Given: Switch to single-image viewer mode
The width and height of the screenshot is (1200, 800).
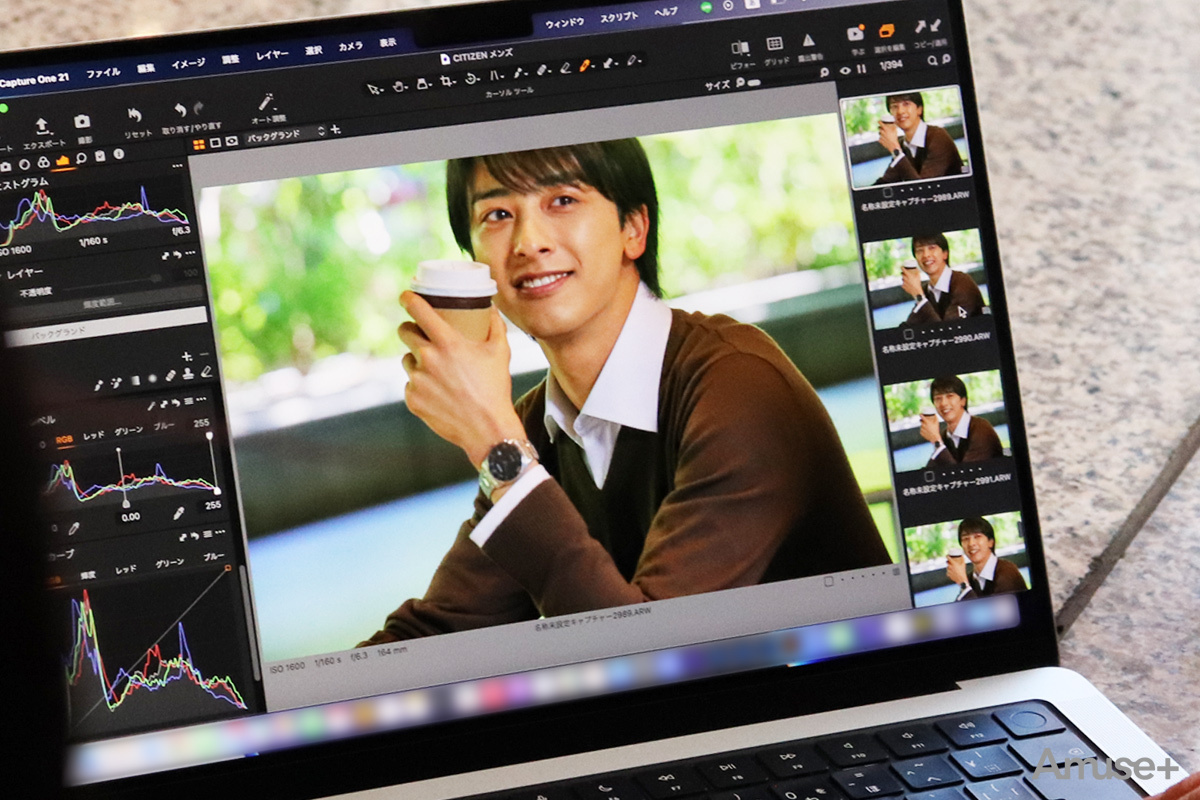Looking at the screenshot, I should pos(216,142).
